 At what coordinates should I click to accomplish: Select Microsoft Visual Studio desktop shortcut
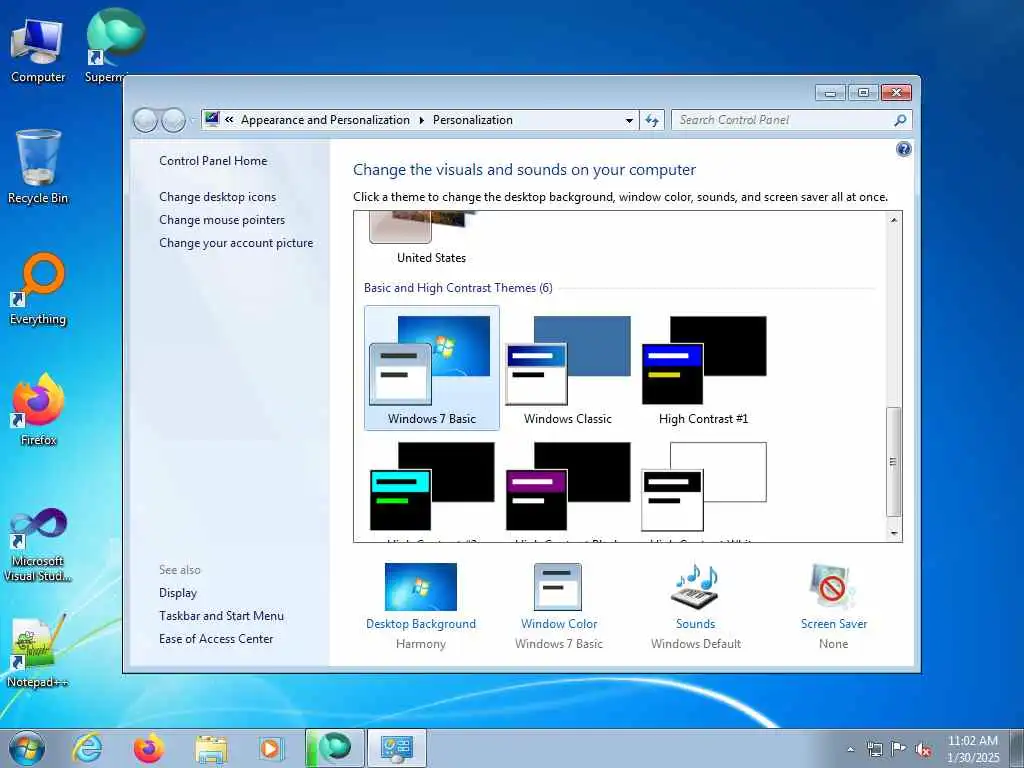pyautogui.click(x=38, y=545)
